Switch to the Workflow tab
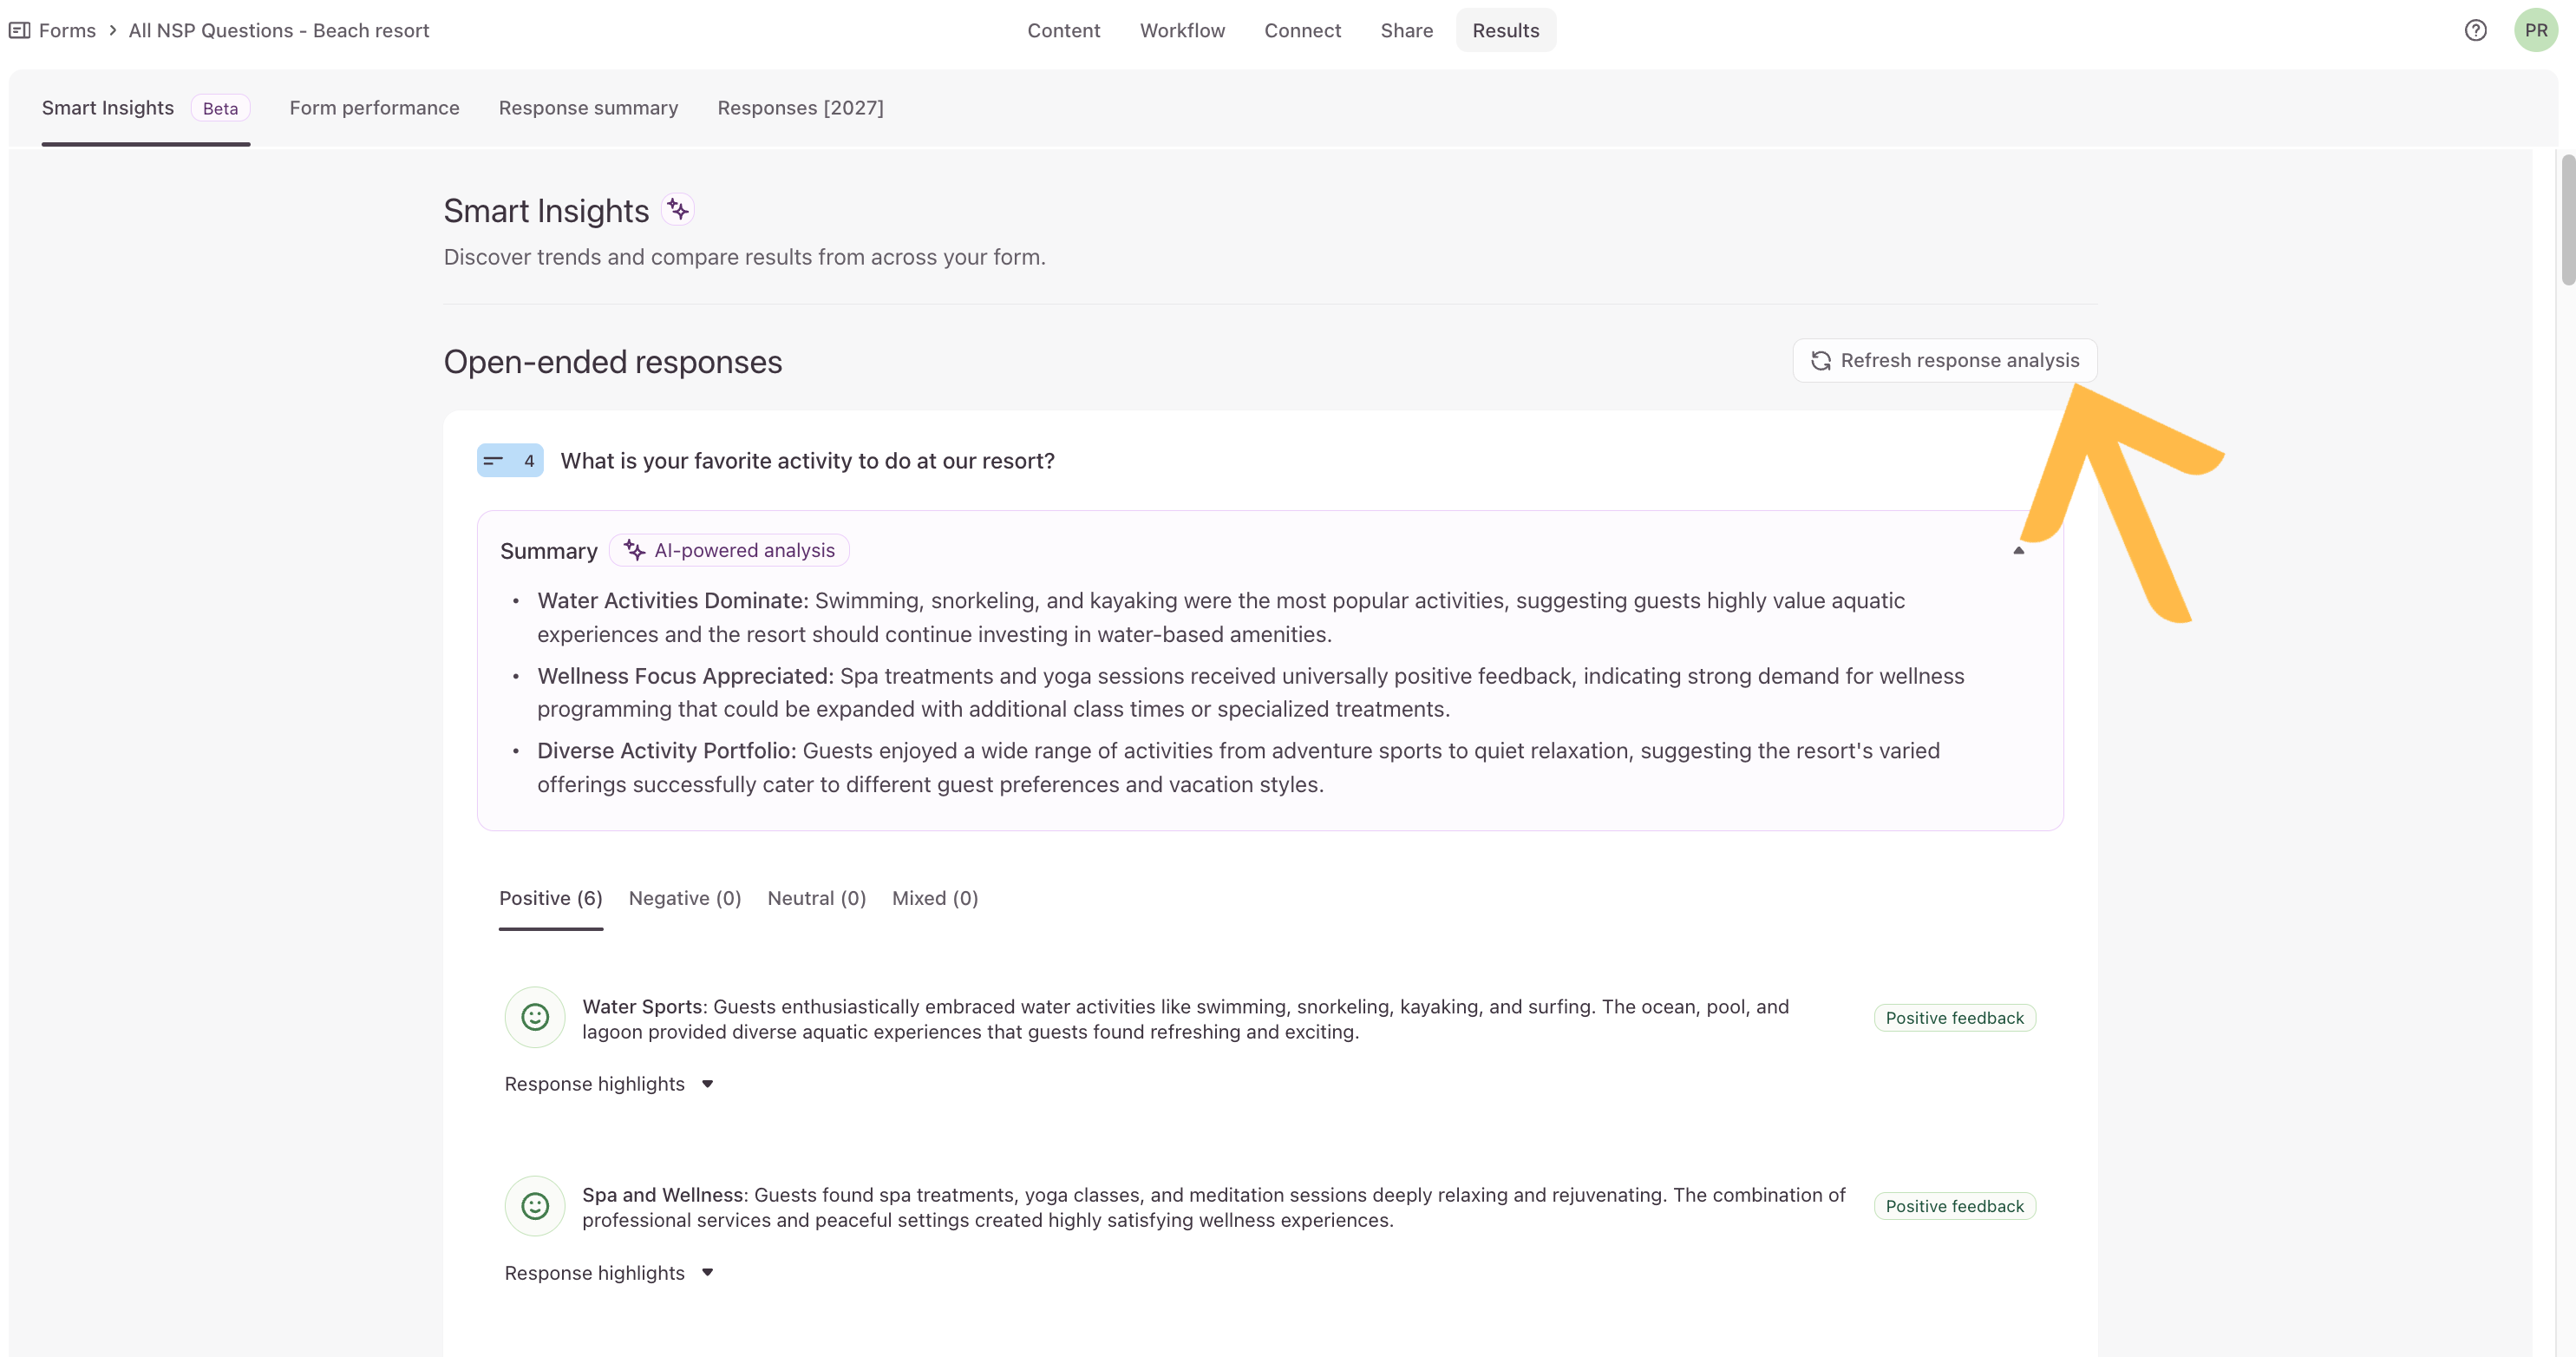This screenshot has height=1357, width=2576. click(x=1182, y=30)
